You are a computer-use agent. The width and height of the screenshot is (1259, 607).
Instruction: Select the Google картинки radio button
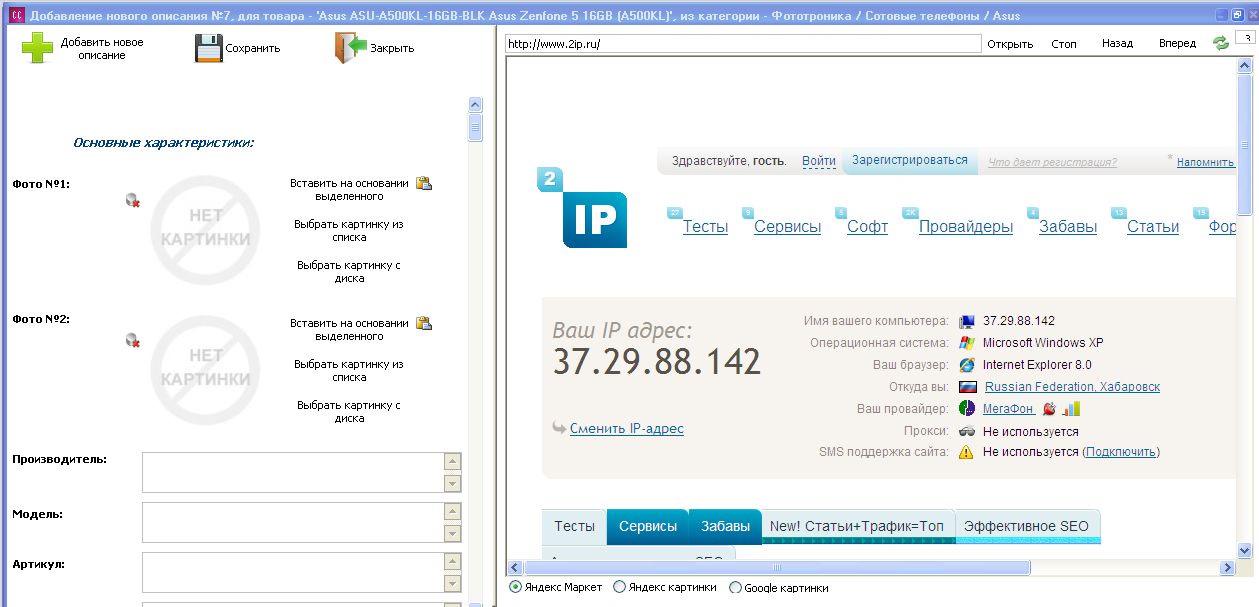click(x=735, y=588)
